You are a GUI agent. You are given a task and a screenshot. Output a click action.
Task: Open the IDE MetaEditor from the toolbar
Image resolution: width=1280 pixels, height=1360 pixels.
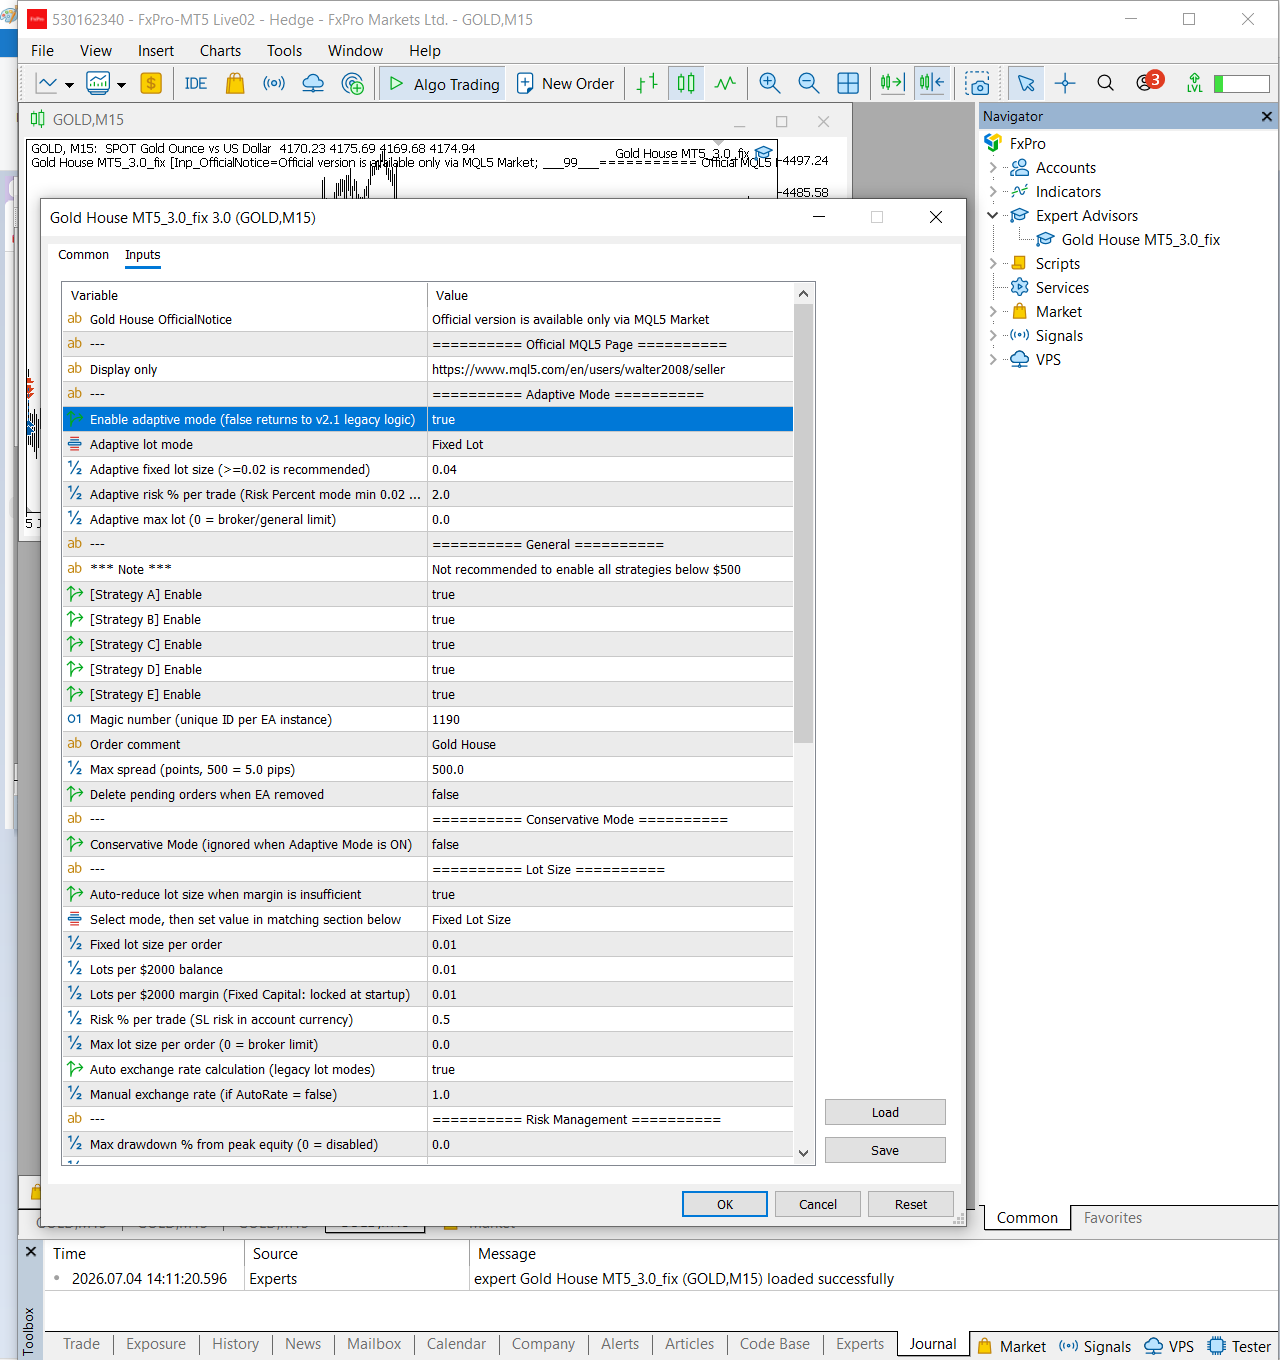tap(196, 84)
